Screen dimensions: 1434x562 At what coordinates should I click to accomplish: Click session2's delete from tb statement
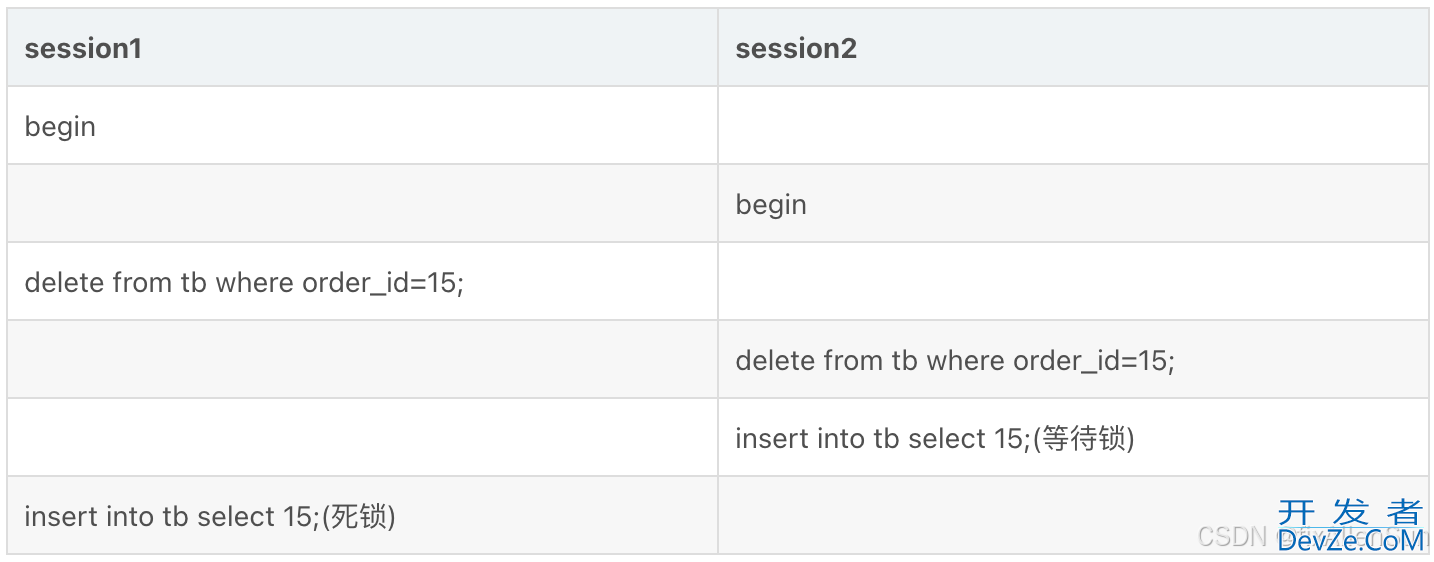point(955,361)
